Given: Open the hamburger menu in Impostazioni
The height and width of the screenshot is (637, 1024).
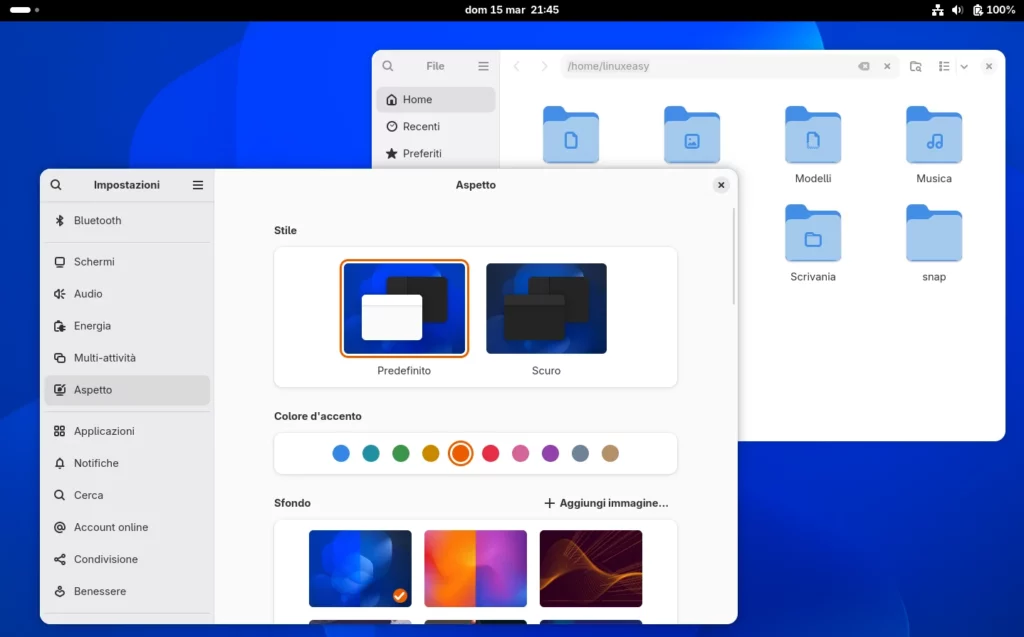Looking at the screenshot, I should coord(198,185).
